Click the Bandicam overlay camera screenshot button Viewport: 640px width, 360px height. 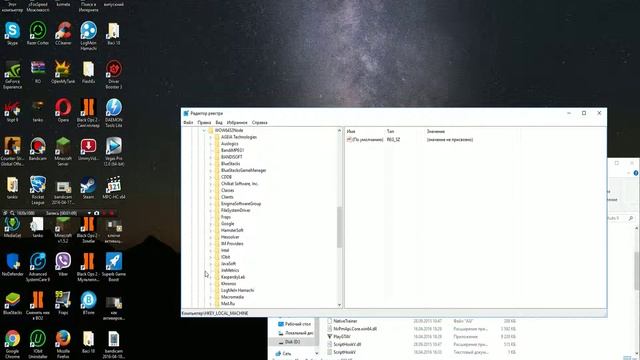click(96, 213)
